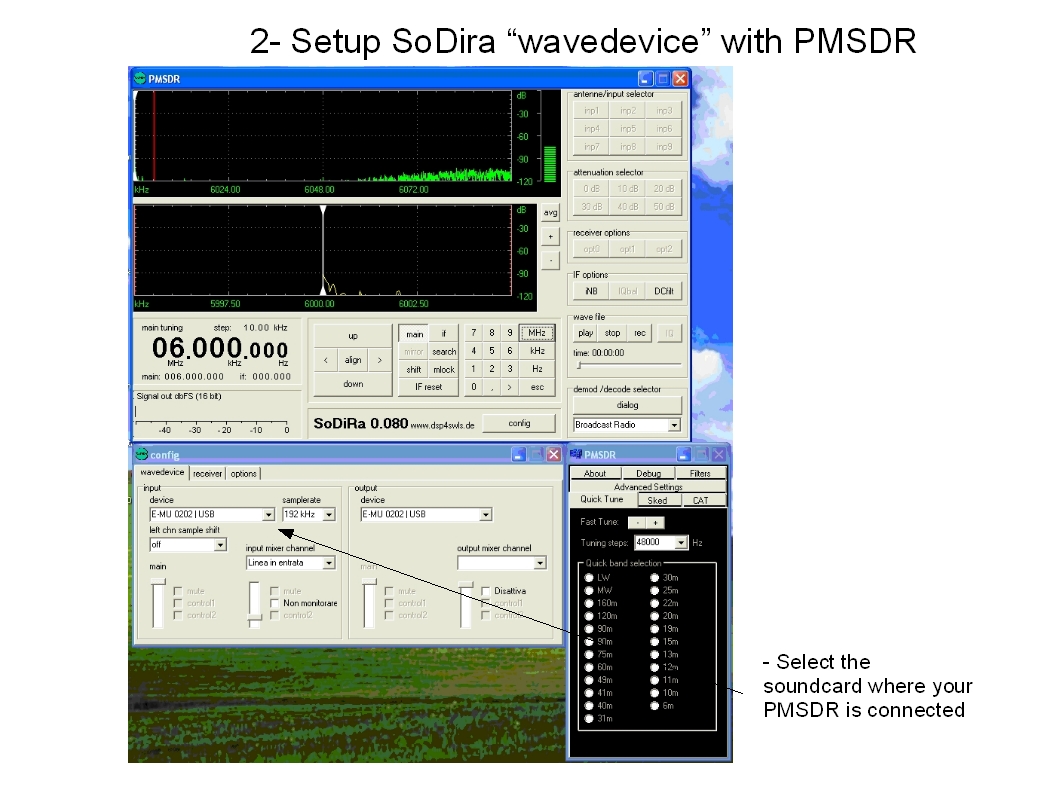This screenshot has width=1058, height=794.
Task: Click Fast Tune minus button
Action: (x=636, y=523)
